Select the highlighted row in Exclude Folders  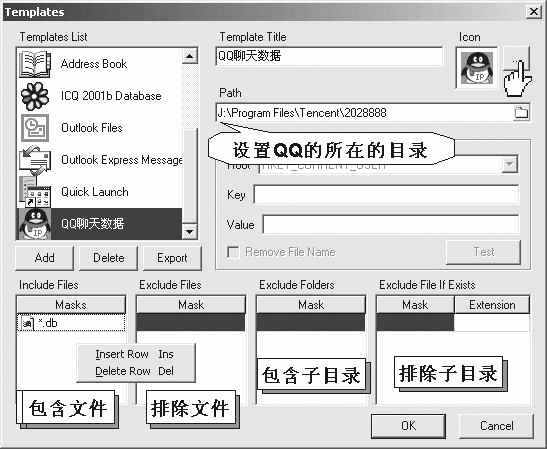[311, 322]
